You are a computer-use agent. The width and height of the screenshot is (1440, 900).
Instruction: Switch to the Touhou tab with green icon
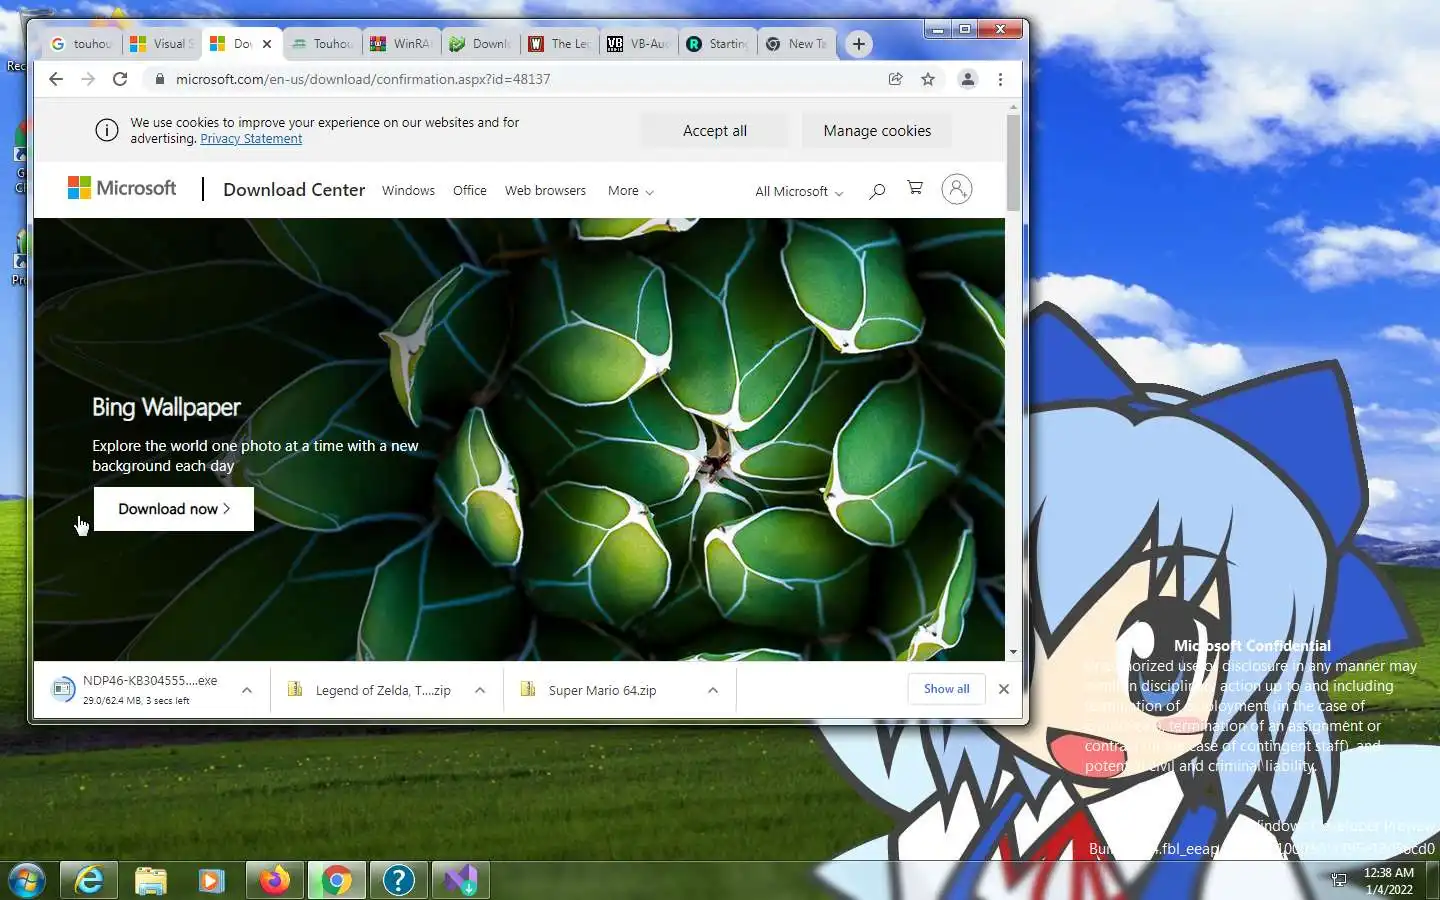click(x=323, y=44)
